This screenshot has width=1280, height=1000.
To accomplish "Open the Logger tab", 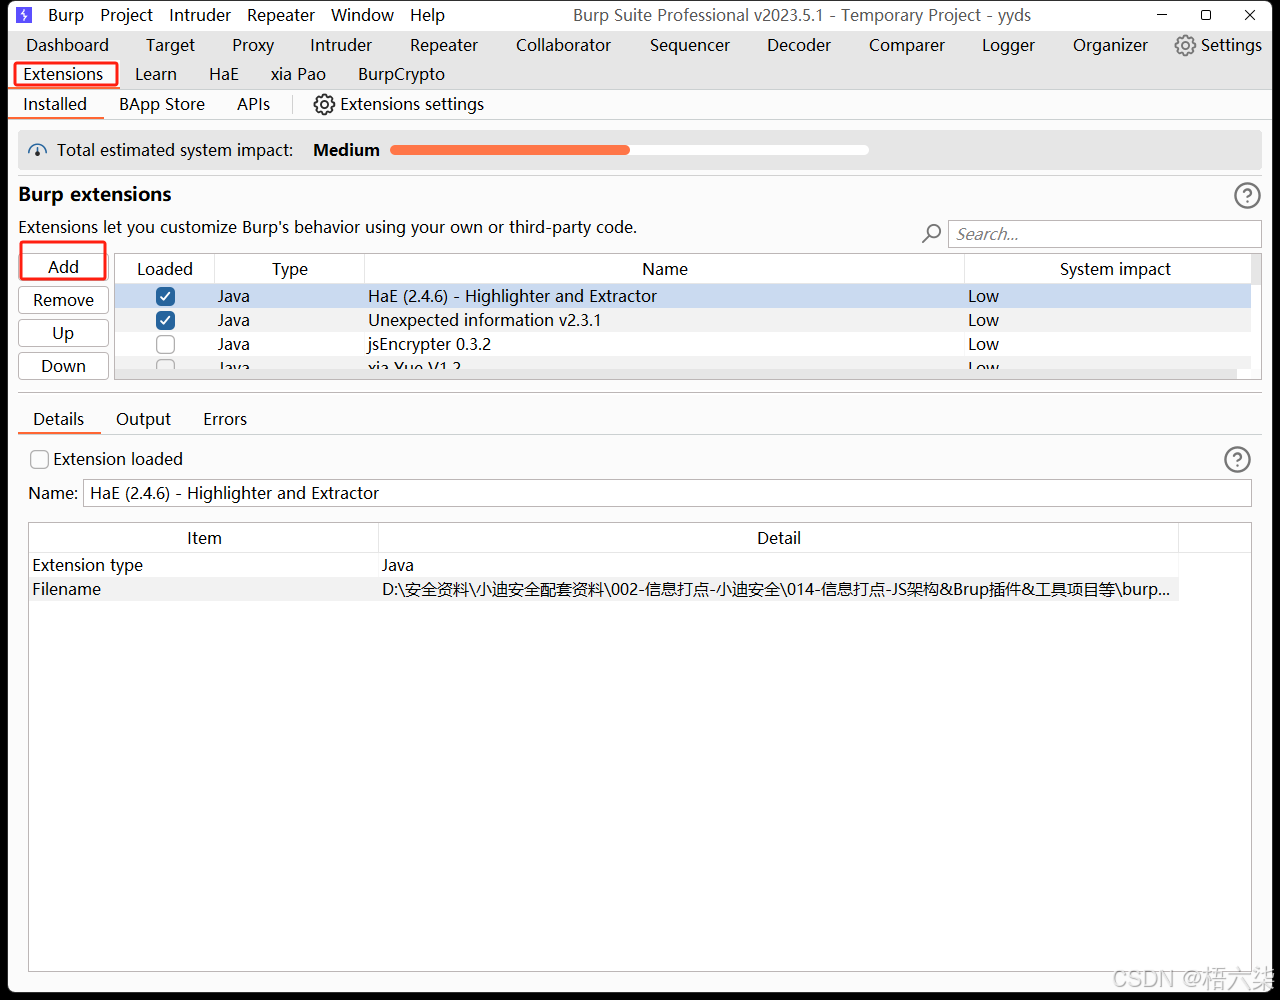I will (1008, 45).
